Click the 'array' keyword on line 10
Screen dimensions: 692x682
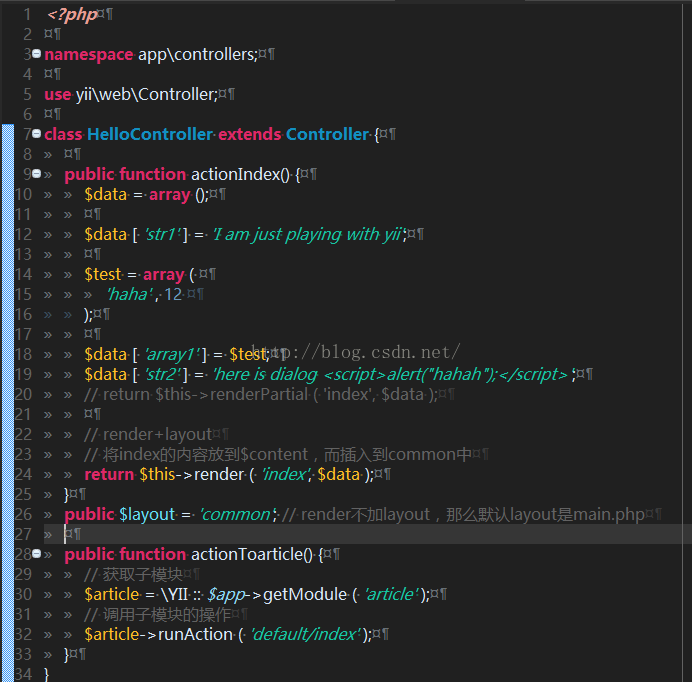click(x=169, y=195)
